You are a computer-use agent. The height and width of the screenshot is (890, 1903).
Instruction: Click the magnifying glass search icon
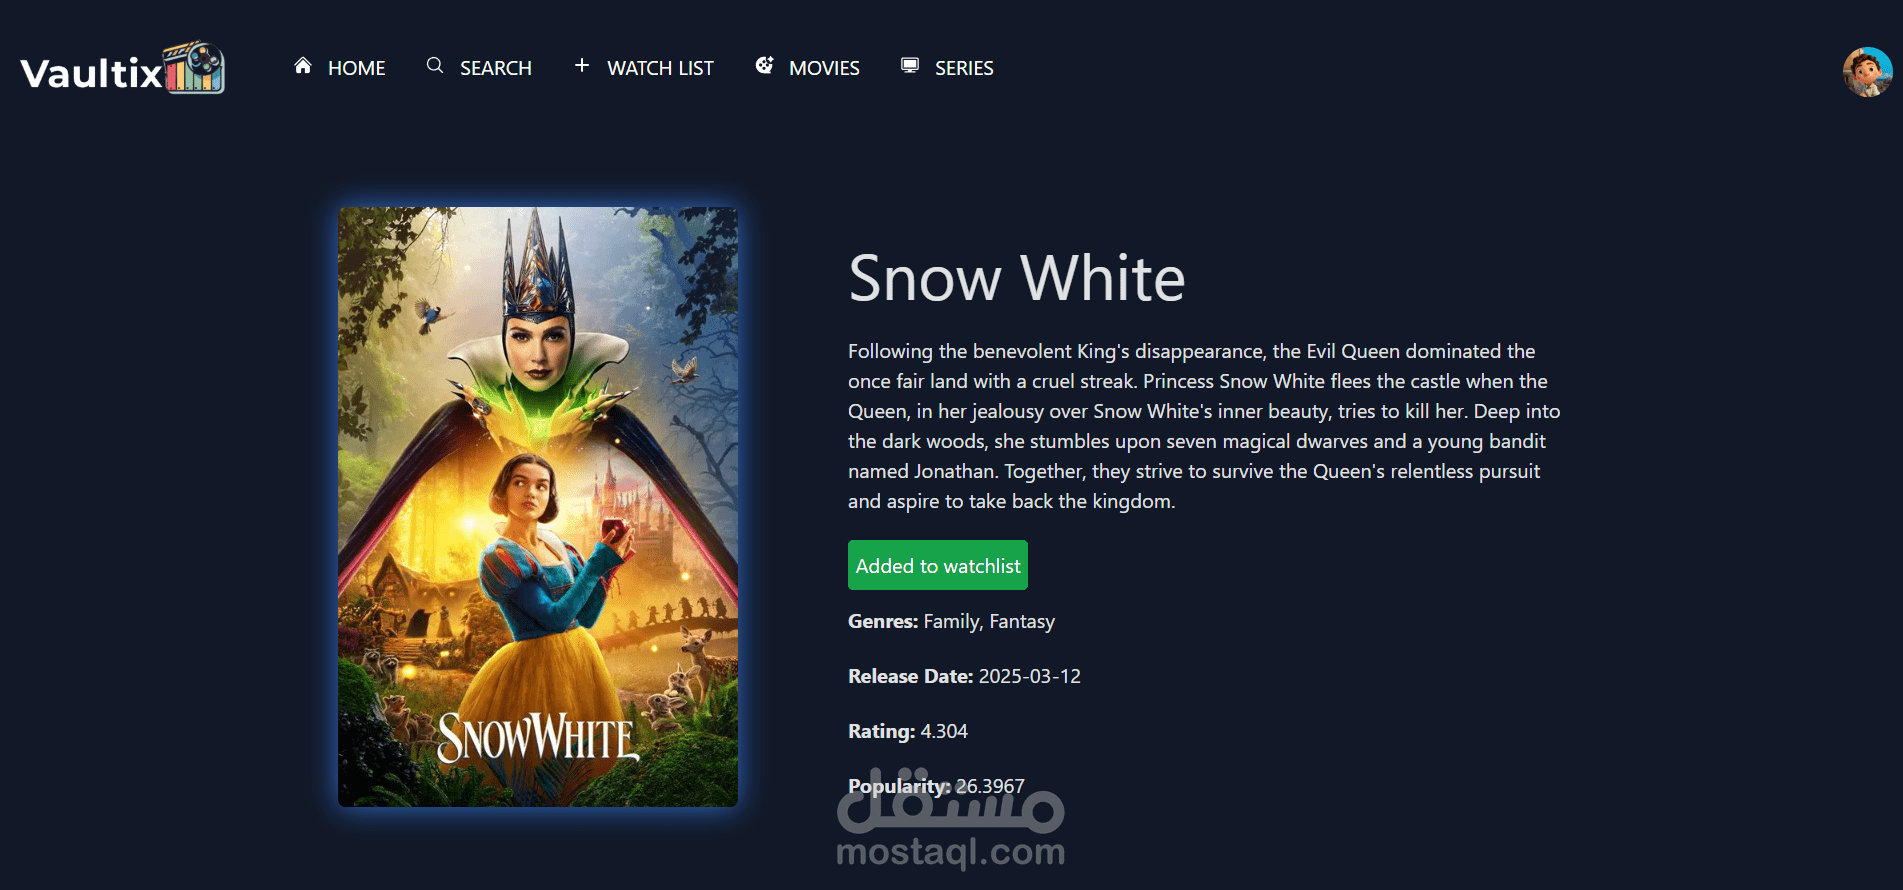click(x=435, y=66)
